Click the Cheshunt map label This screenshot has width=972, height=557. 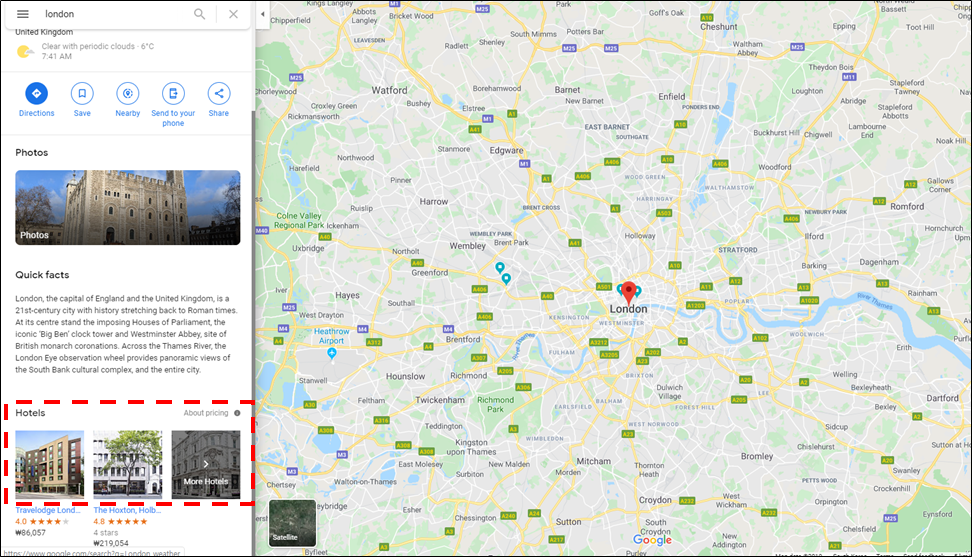[718, 27]
